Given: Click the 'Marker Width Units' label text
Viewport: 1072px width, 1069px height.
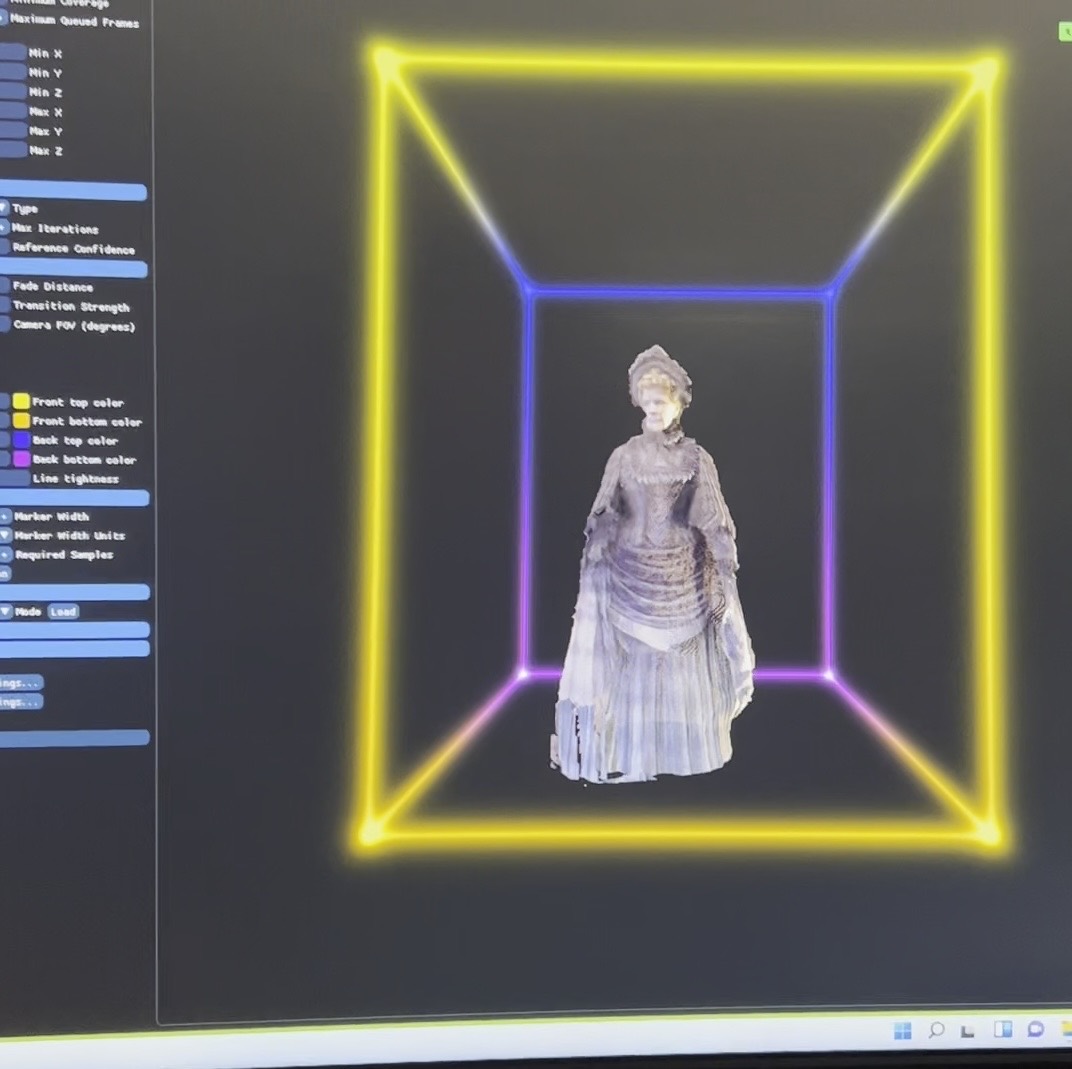Looking at the screenshot, I should coord(70,535).
